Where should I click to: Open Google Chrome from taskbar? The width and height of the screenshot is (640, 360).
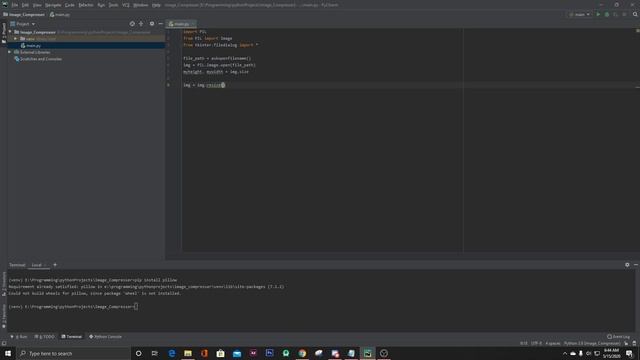[302, 353]
